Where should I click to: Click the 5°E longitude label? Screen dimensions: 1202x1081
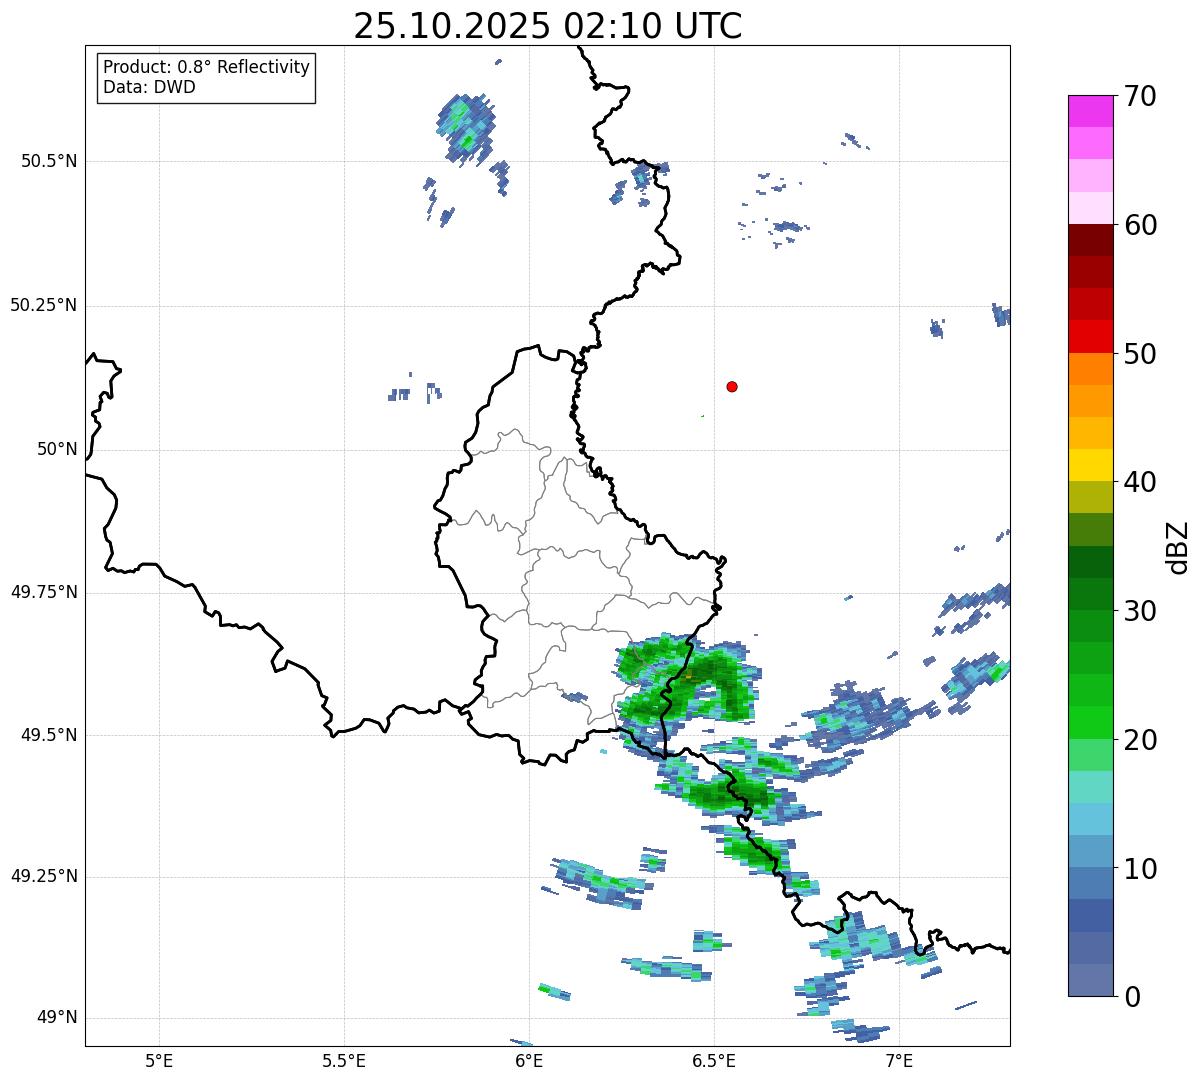coord(159,1060)
